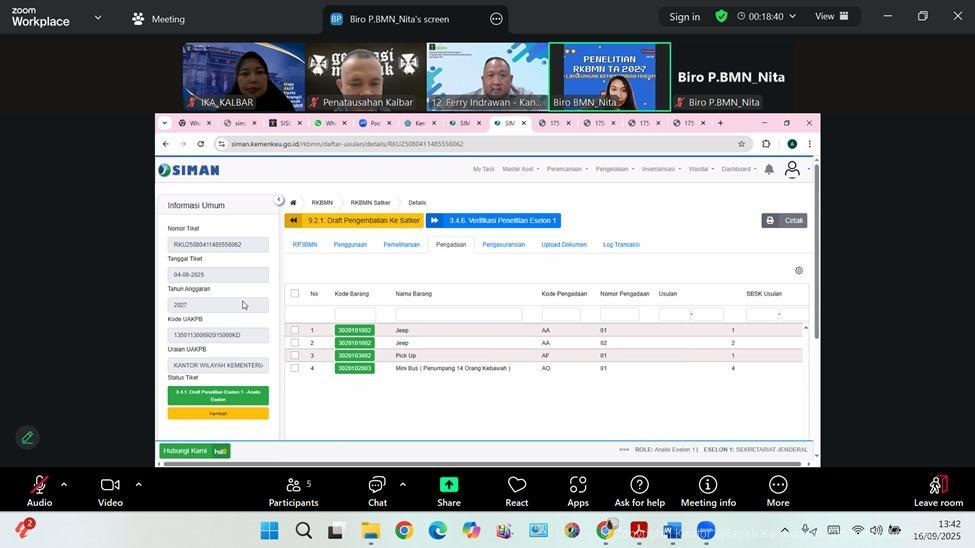Viewport: 975px width, 548px height.
Task: Click the Cetak print button
Action: (x=784, y=221)
